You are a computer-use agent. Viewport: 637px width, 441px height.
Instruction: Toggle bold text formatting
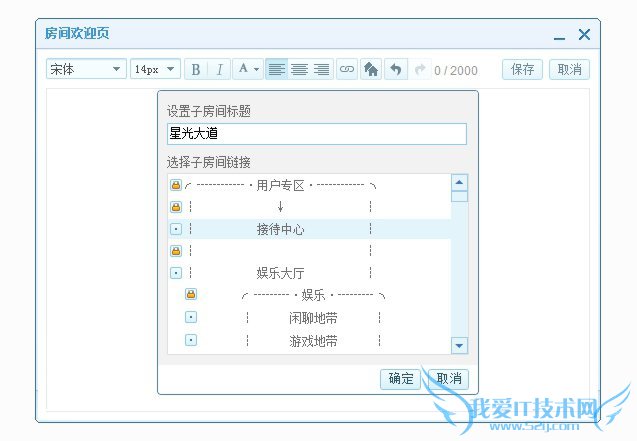pos(196,69)
